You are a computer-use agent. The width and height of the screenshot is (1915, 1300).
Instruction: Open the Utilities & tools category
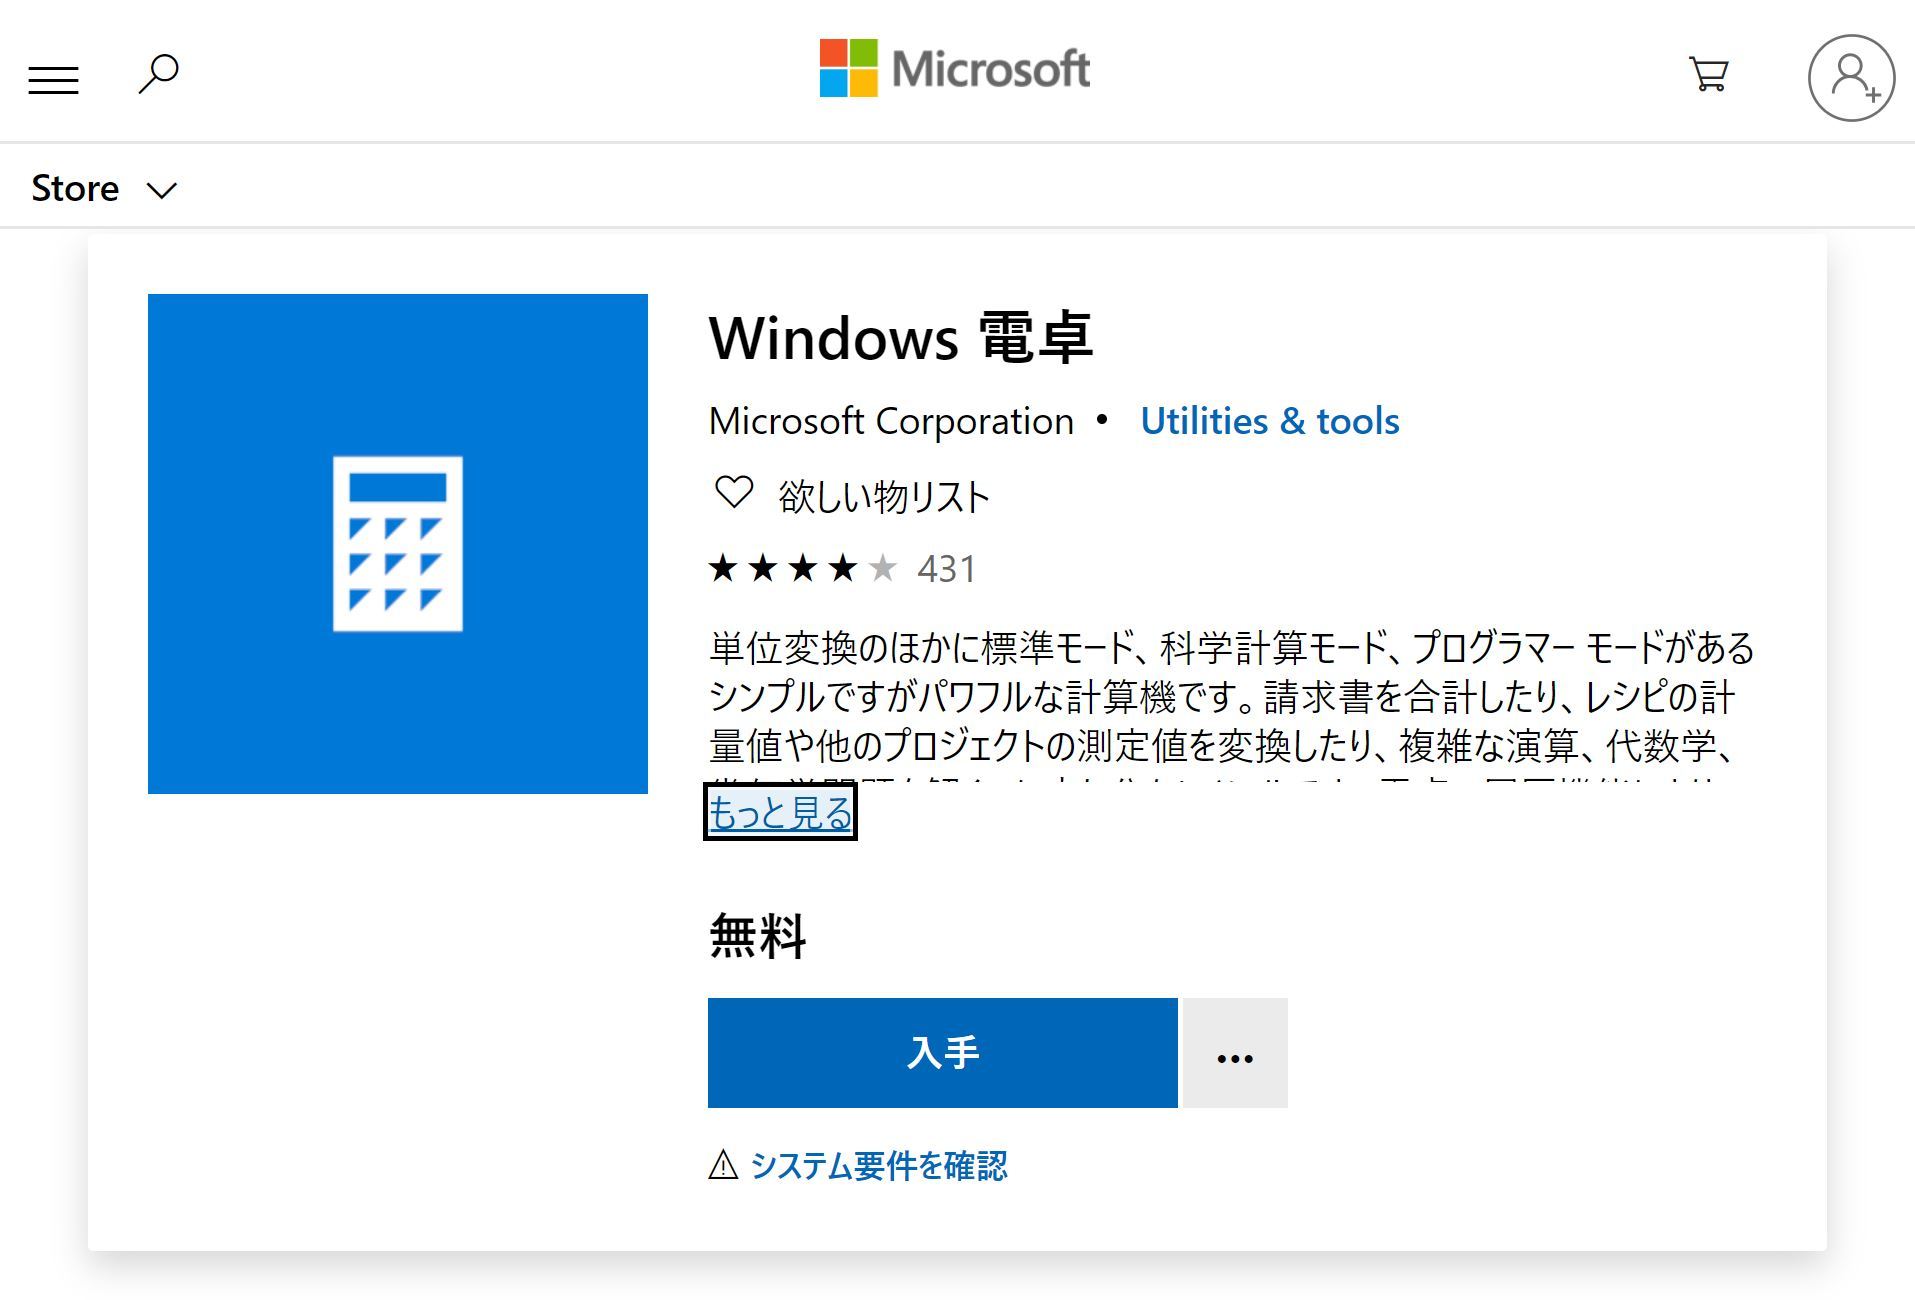pyautogui.click(x=1269, y=421)
